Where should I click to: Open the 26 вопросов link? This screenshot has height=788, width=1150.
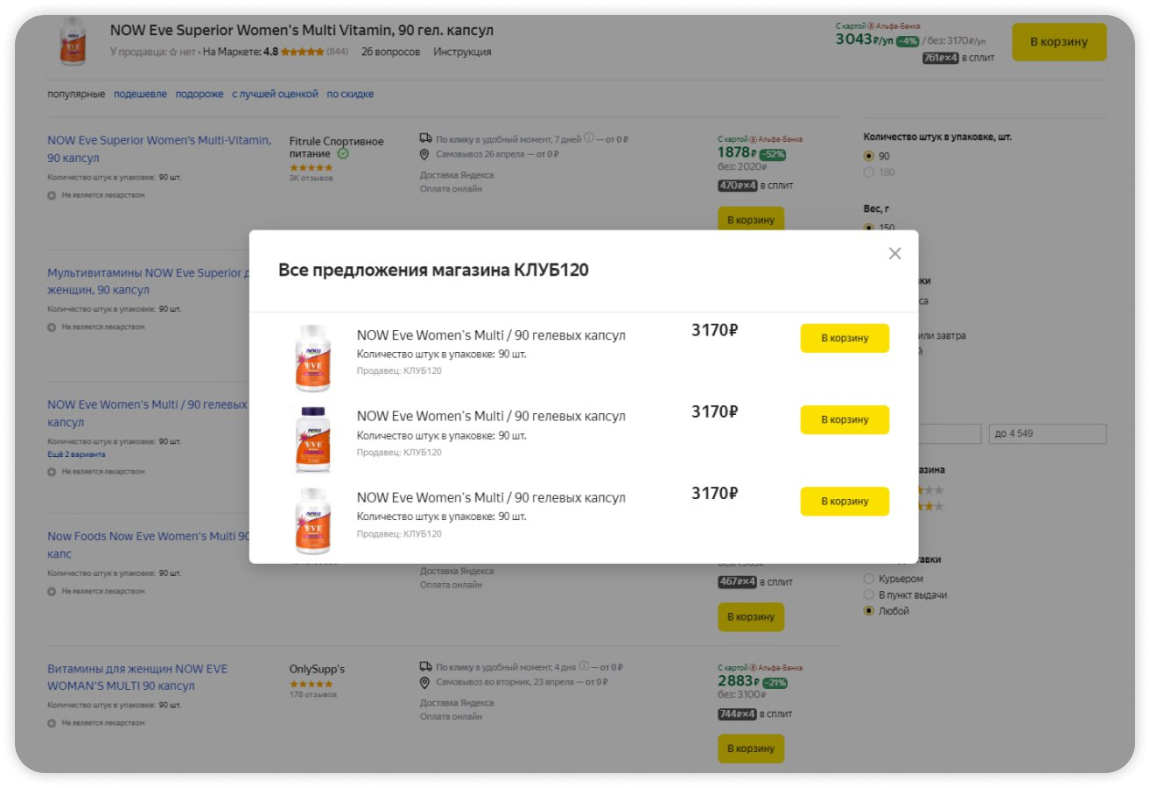click(x=390, y=52)
